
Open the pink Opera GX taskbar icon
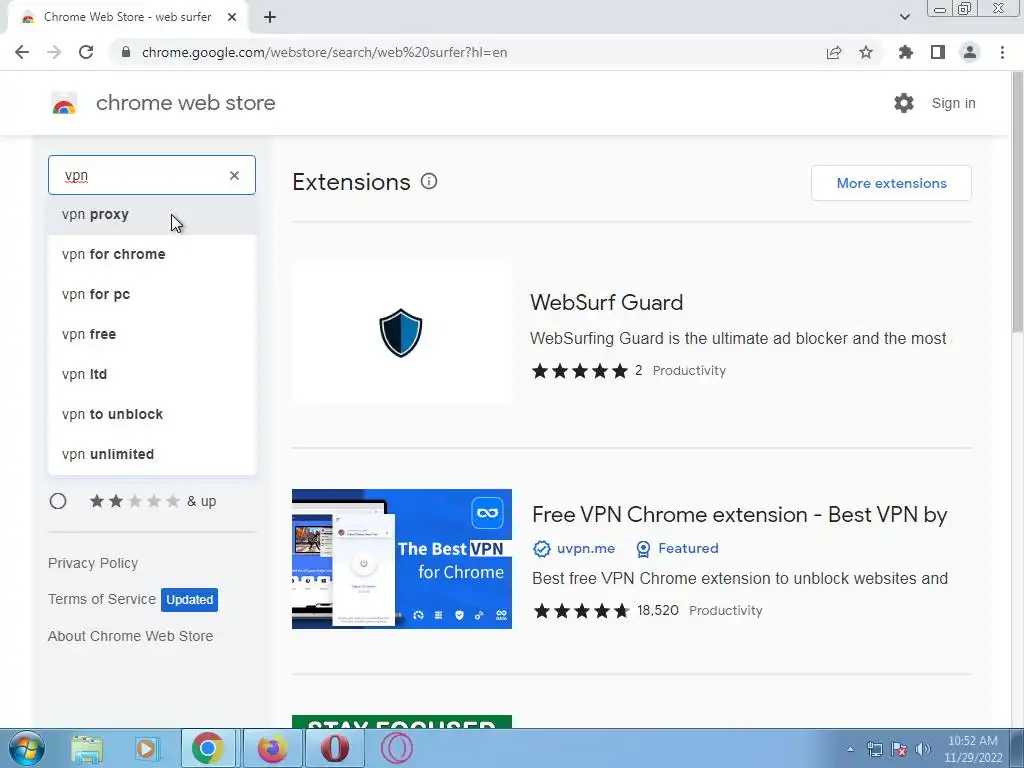tap(396, 748)
